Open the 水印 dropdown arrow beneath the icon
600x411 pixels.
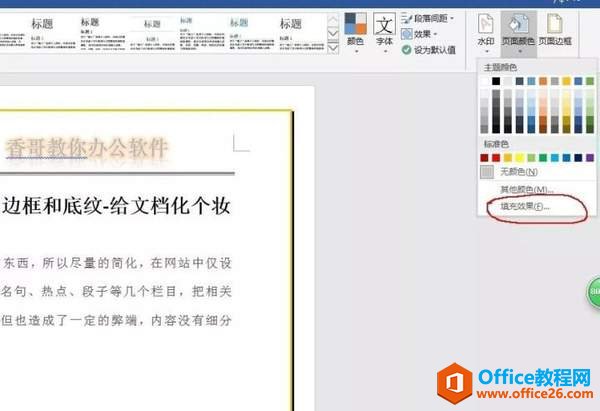(486, 52)
